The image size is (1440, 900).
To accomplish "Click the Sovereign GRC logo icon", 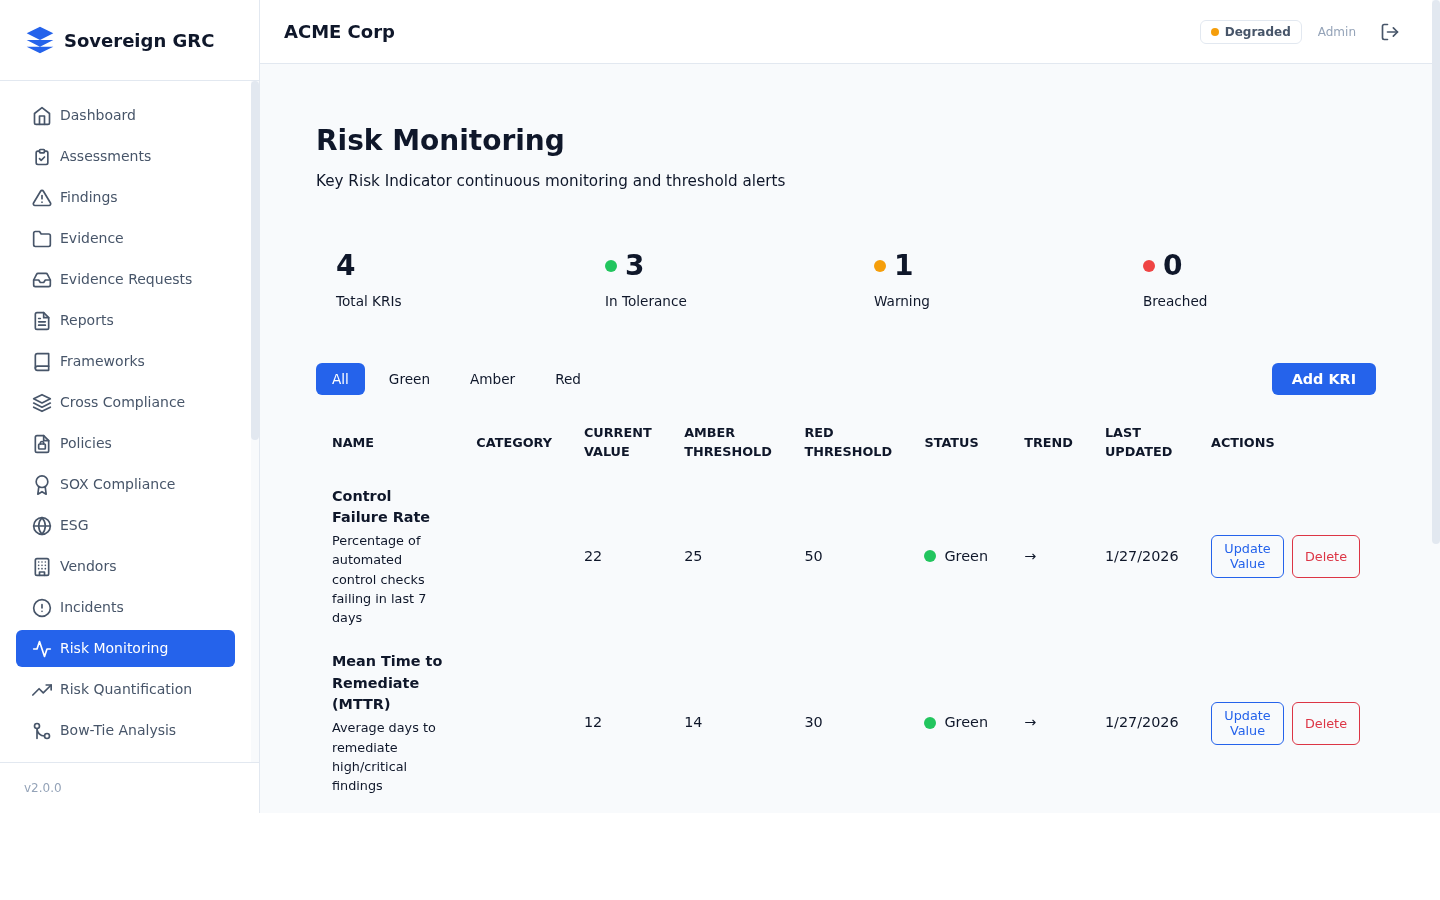I will (40, 40).
